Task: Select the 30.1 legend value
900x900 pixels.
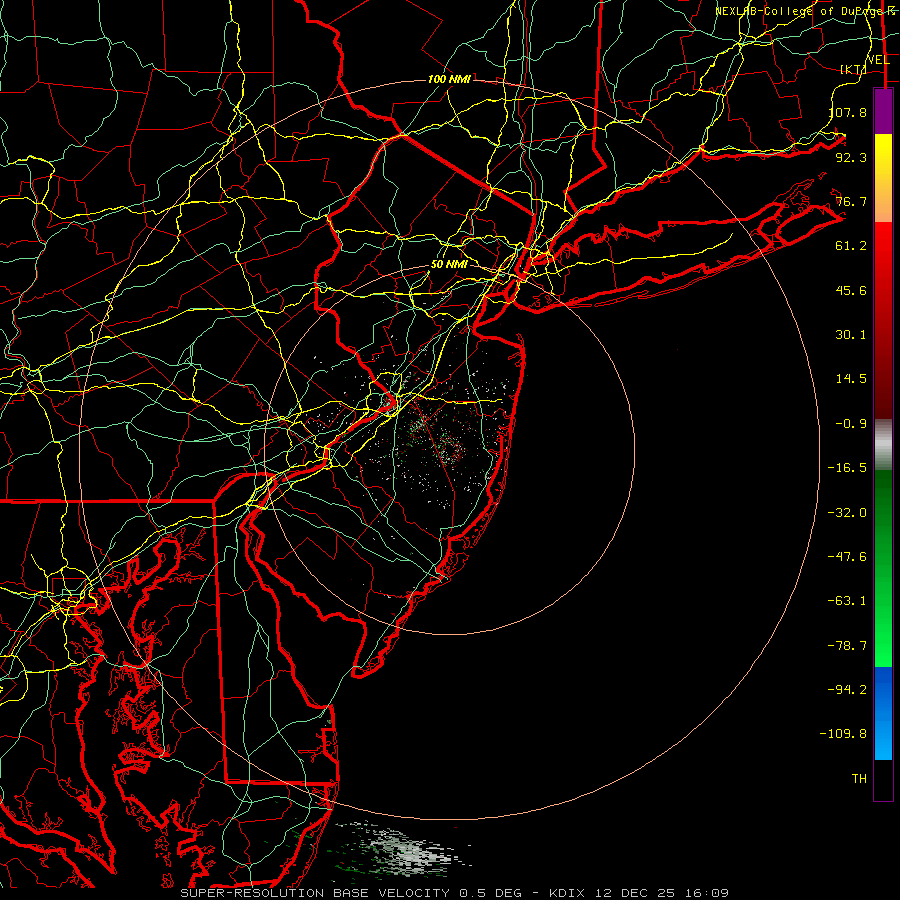Action: pyautogui.click(x=851, y=335)
